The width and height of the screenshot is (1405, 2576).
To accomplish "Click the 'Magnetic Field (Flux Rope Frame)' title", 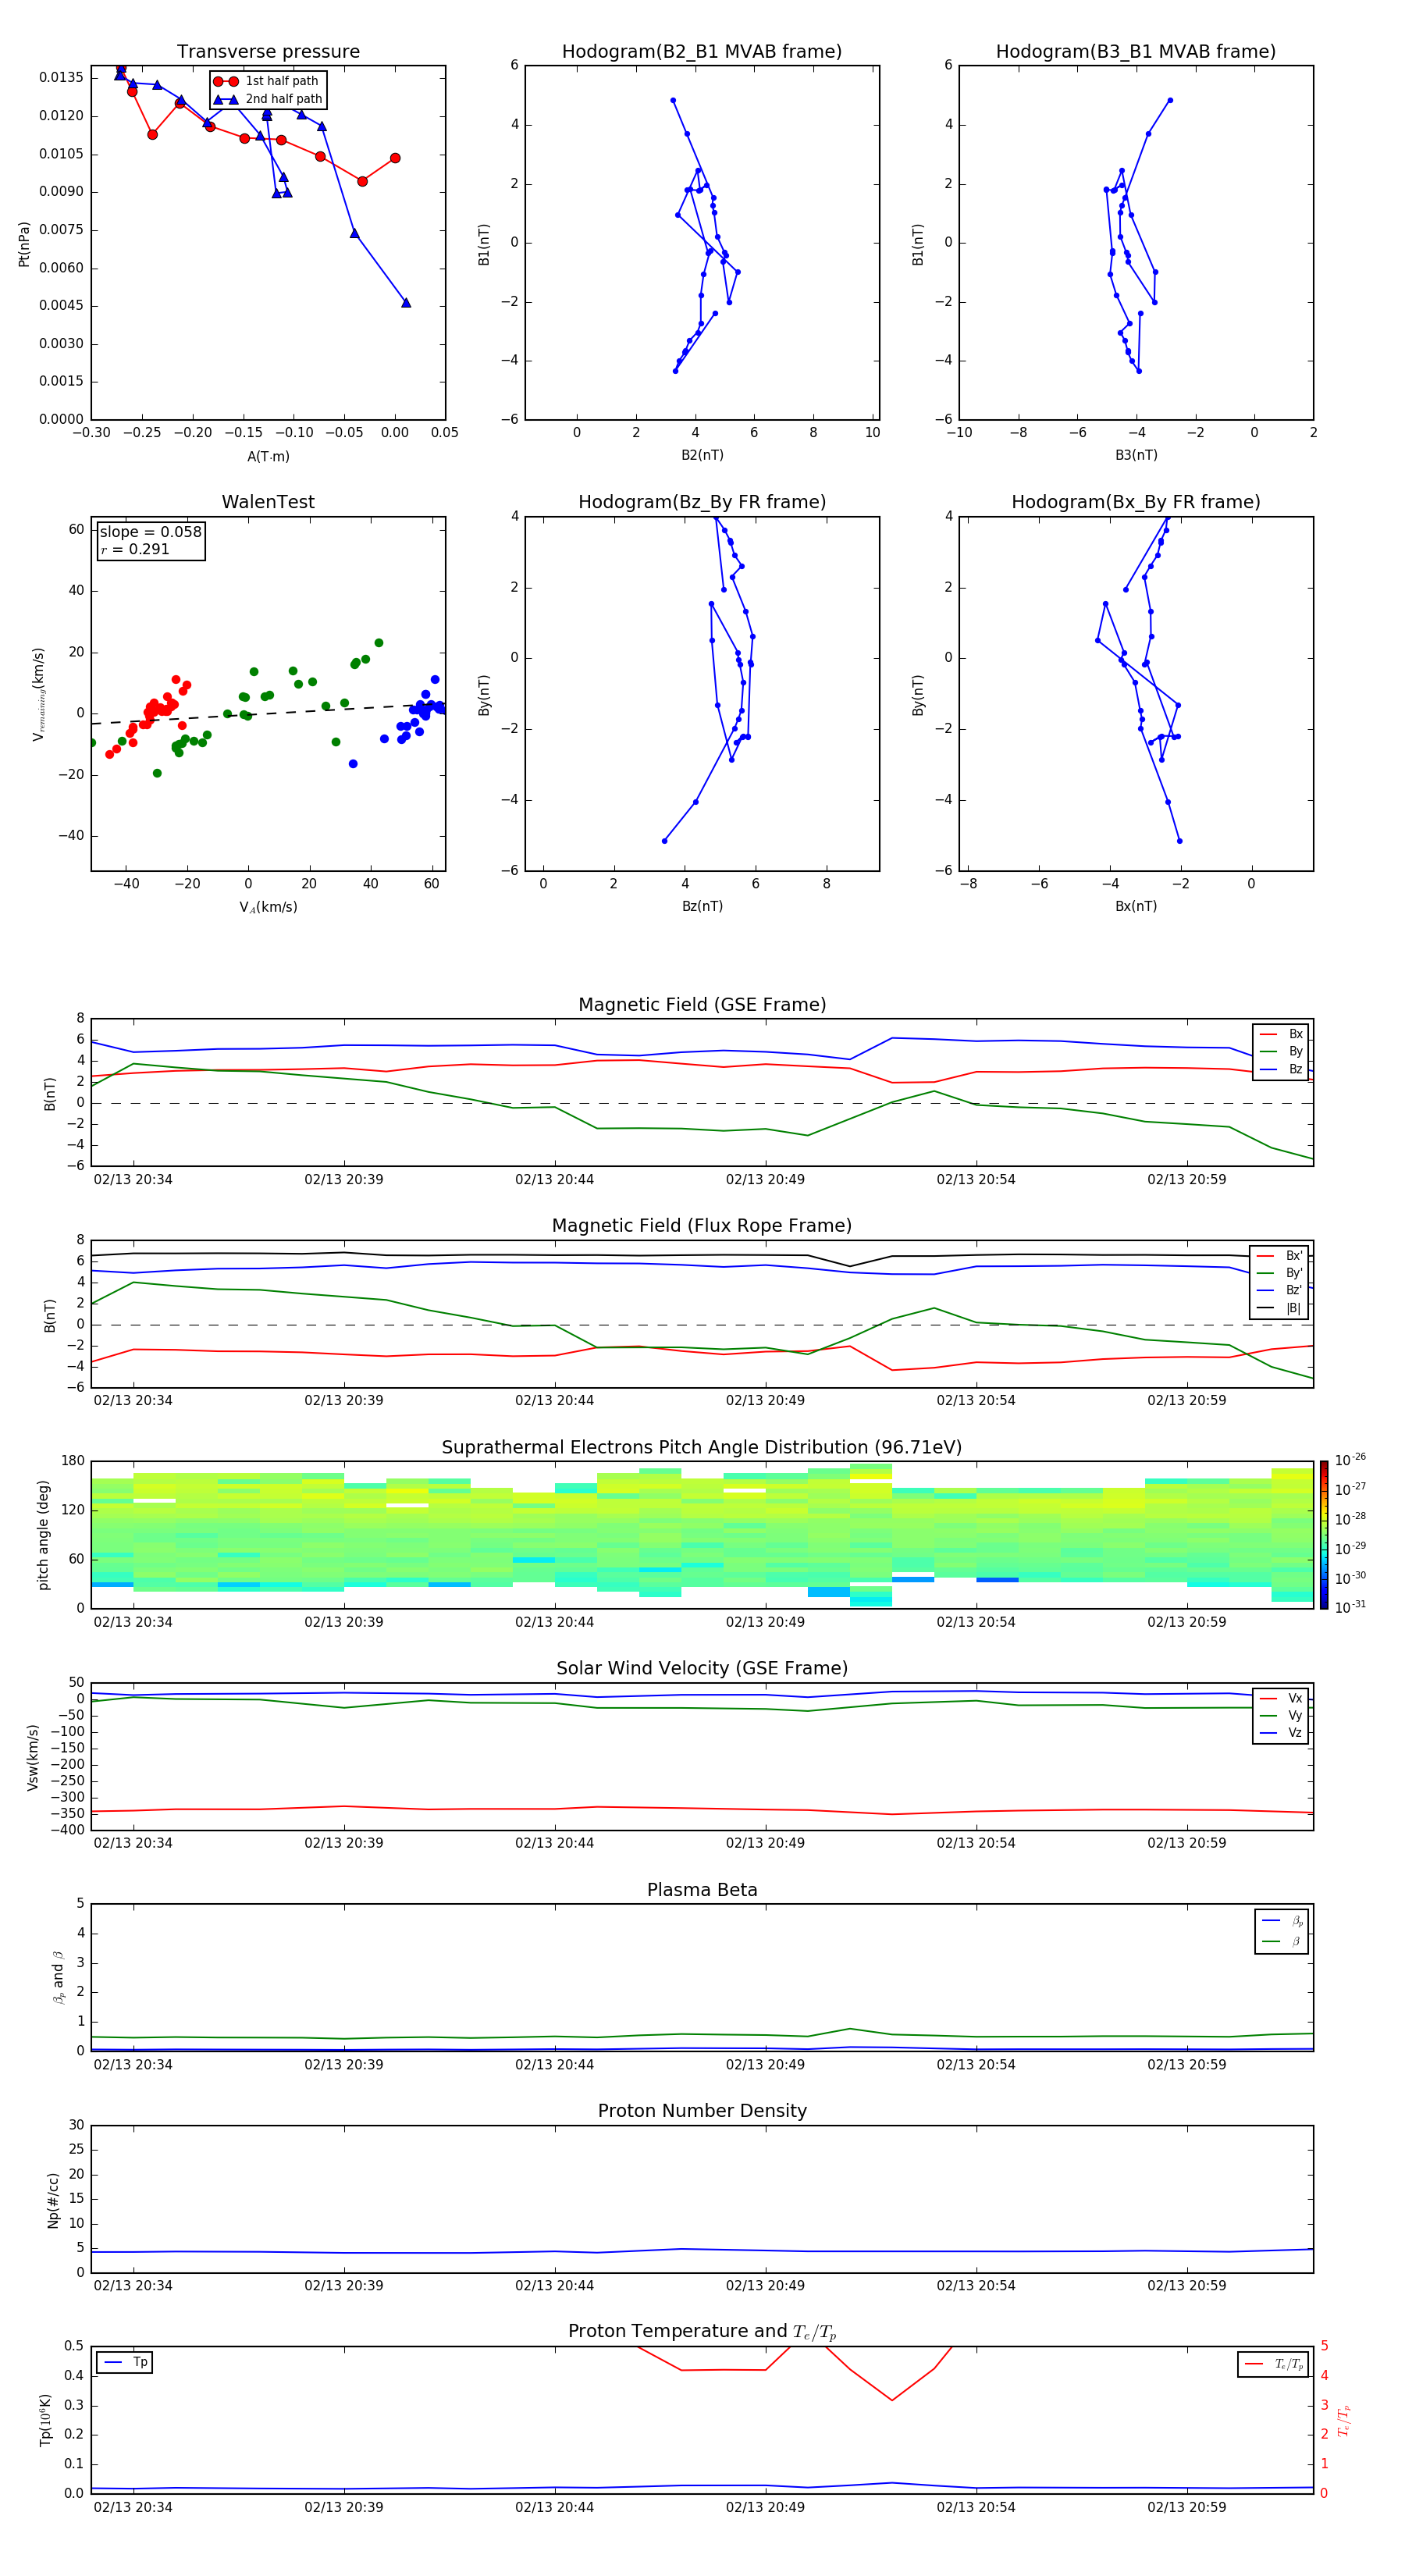I will (x=702, y=1226).
